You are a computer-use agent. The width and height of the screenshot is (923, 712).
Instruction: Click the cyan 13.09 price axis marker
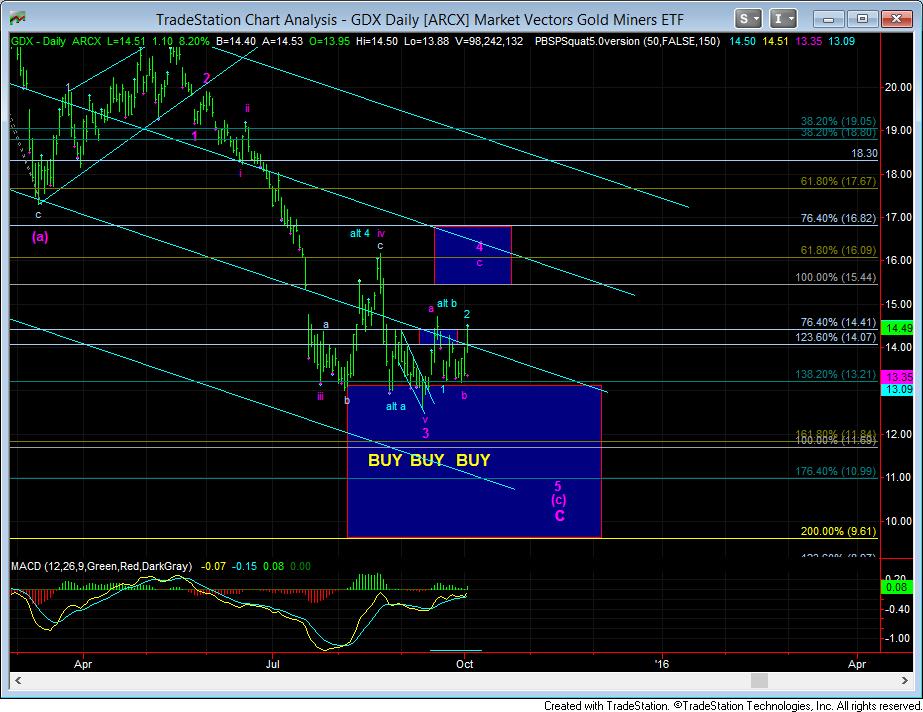tap(898, 389)
